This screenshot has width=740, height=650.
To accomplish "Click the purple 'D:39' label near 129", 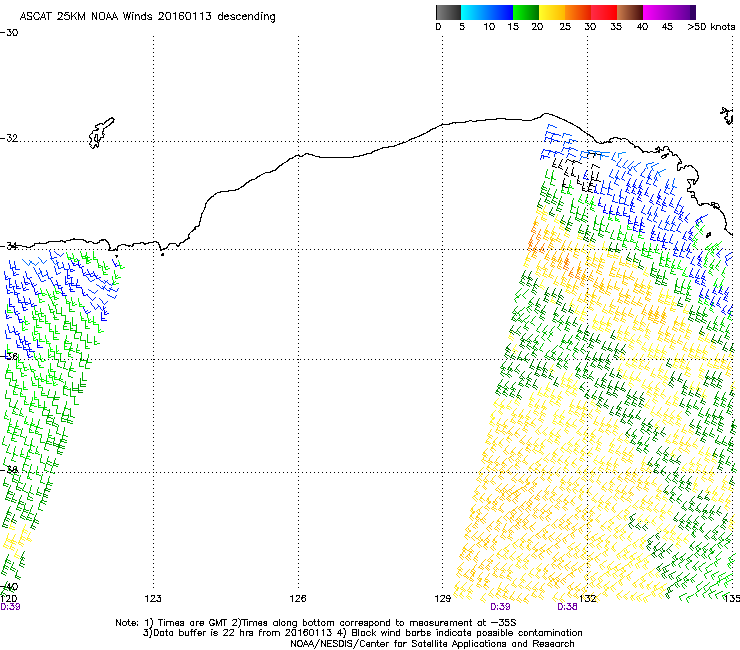I will 500,607.
